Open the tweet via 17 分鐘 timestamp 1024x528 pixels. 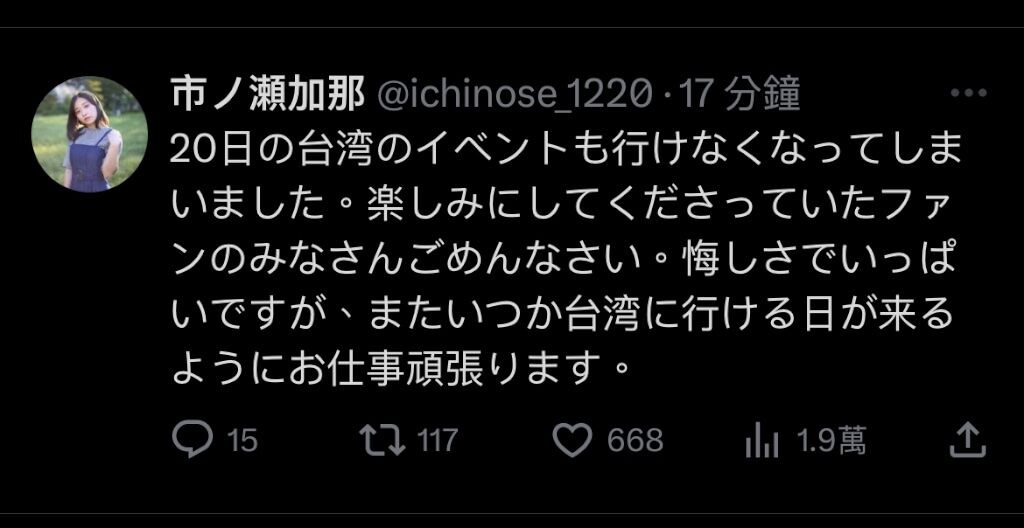(x=740, y=96)
